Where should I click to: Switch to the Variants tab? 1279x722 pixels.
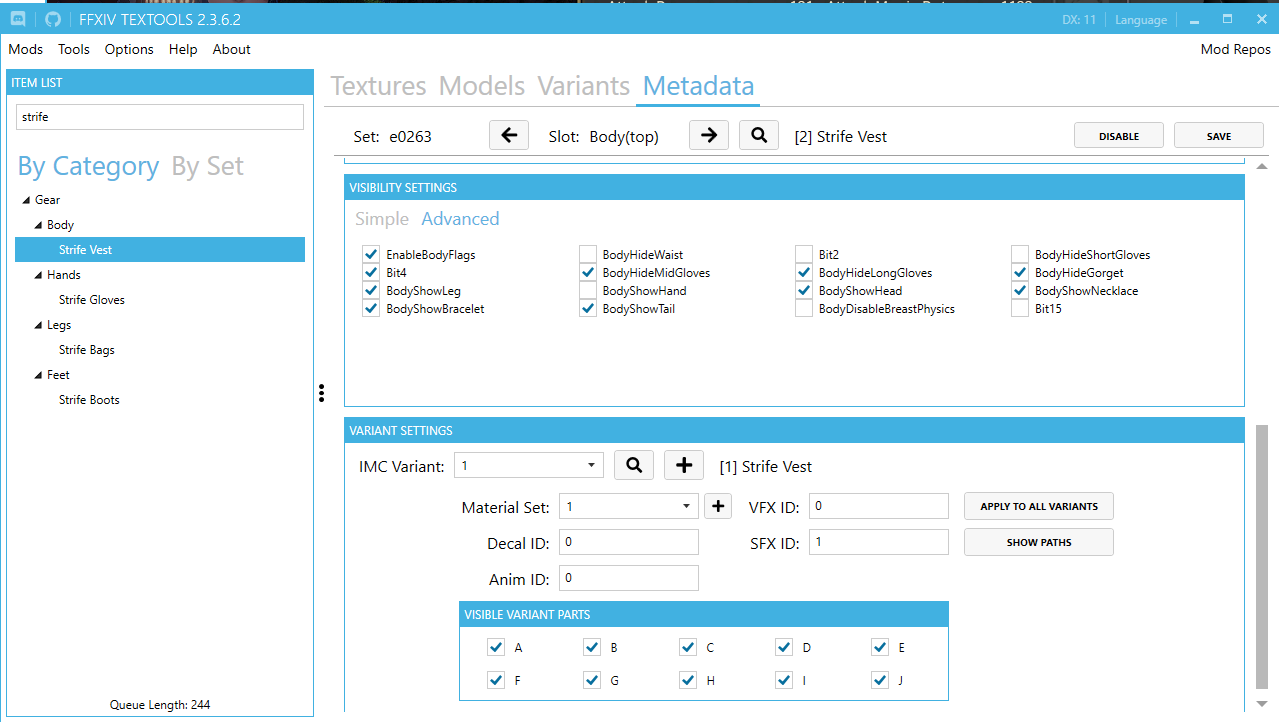point(584,86)
